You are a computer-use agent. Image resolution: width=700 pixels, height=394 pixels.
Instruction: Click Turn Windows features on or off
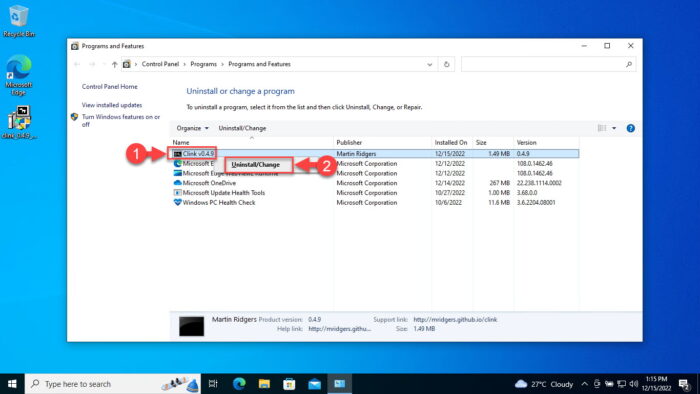121,120
